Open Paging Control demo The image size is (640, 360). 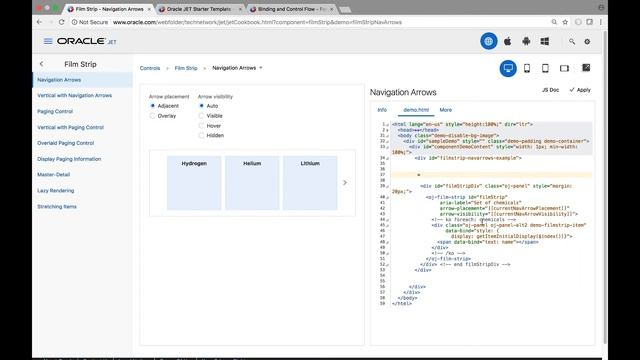[x=55, y=111]
